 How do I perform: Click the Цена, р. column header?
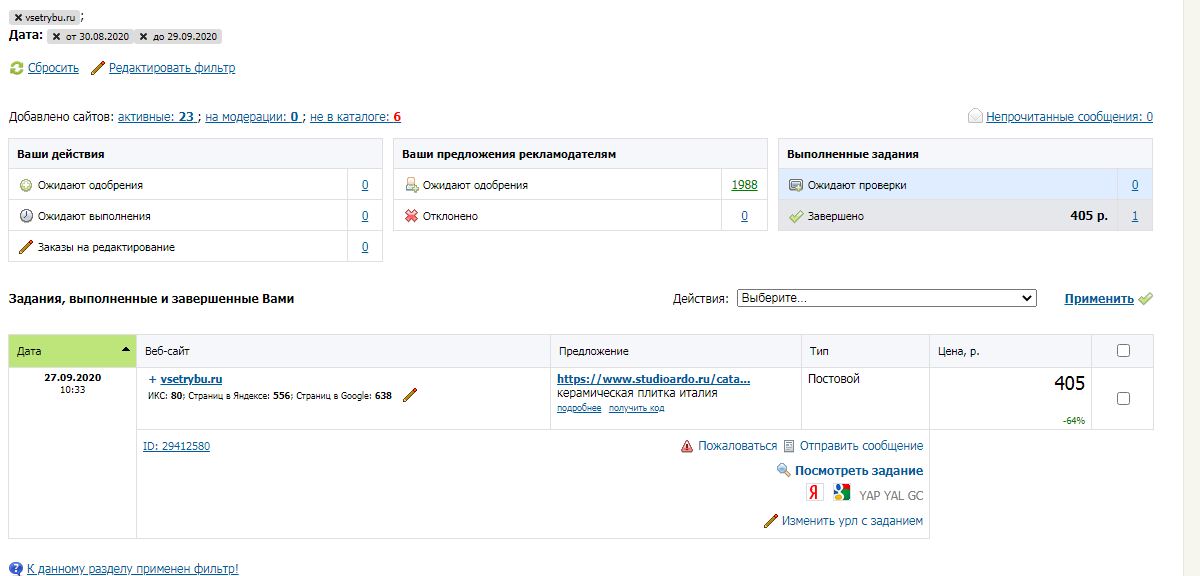coord(959,351)
